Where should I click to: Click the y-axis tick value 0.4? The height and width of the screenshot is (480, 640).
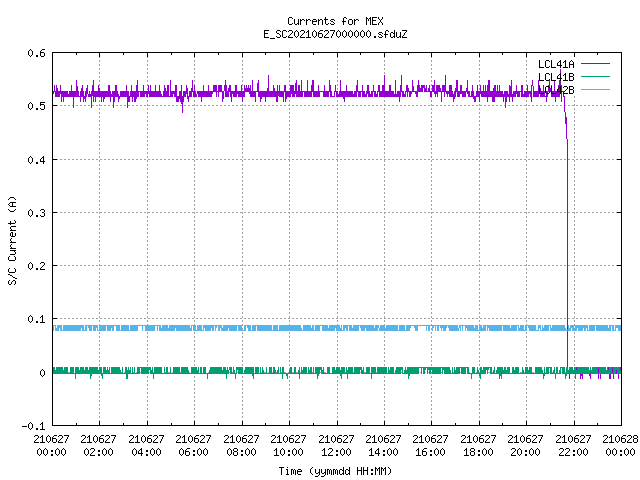36,160
